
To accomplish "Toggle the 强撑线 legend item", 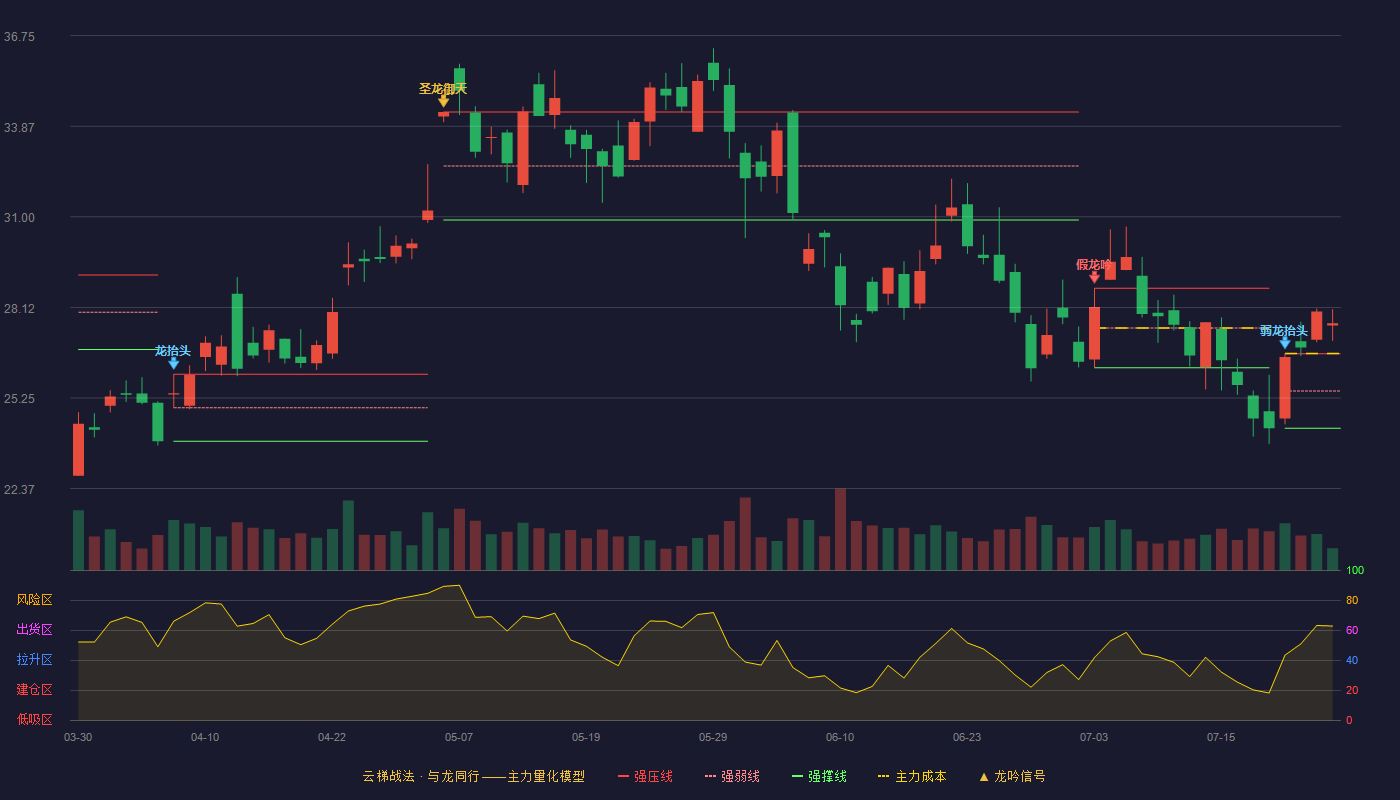I will (819, 776).
